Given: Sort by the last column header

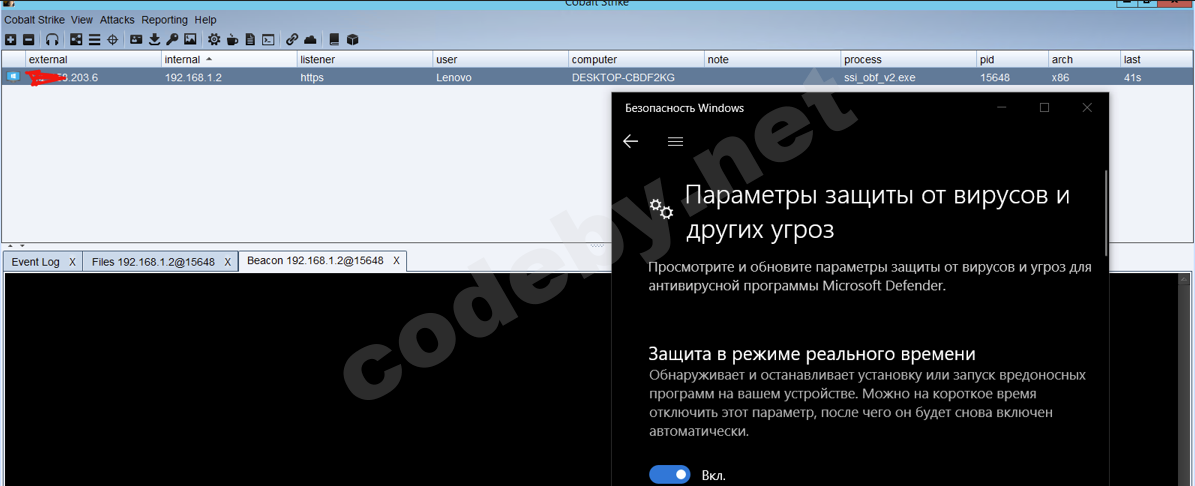Looking at the screenshot, I should (x=1155, y=59).
